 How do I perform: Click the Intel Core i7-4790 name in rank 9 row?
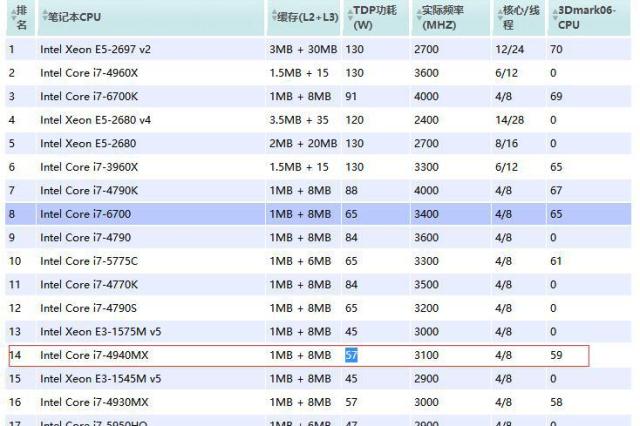click(86, 238)
